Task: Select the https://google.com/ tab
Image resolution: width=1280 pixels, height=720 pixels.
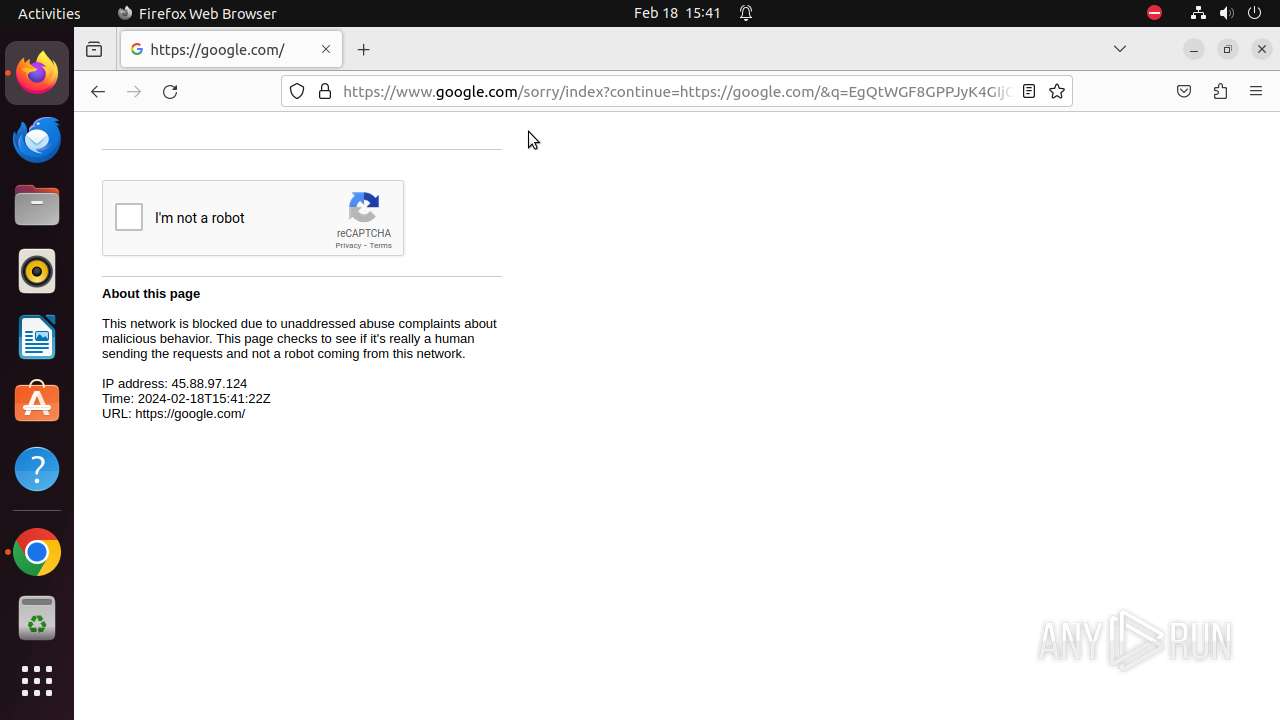Action: pos(231,49)
